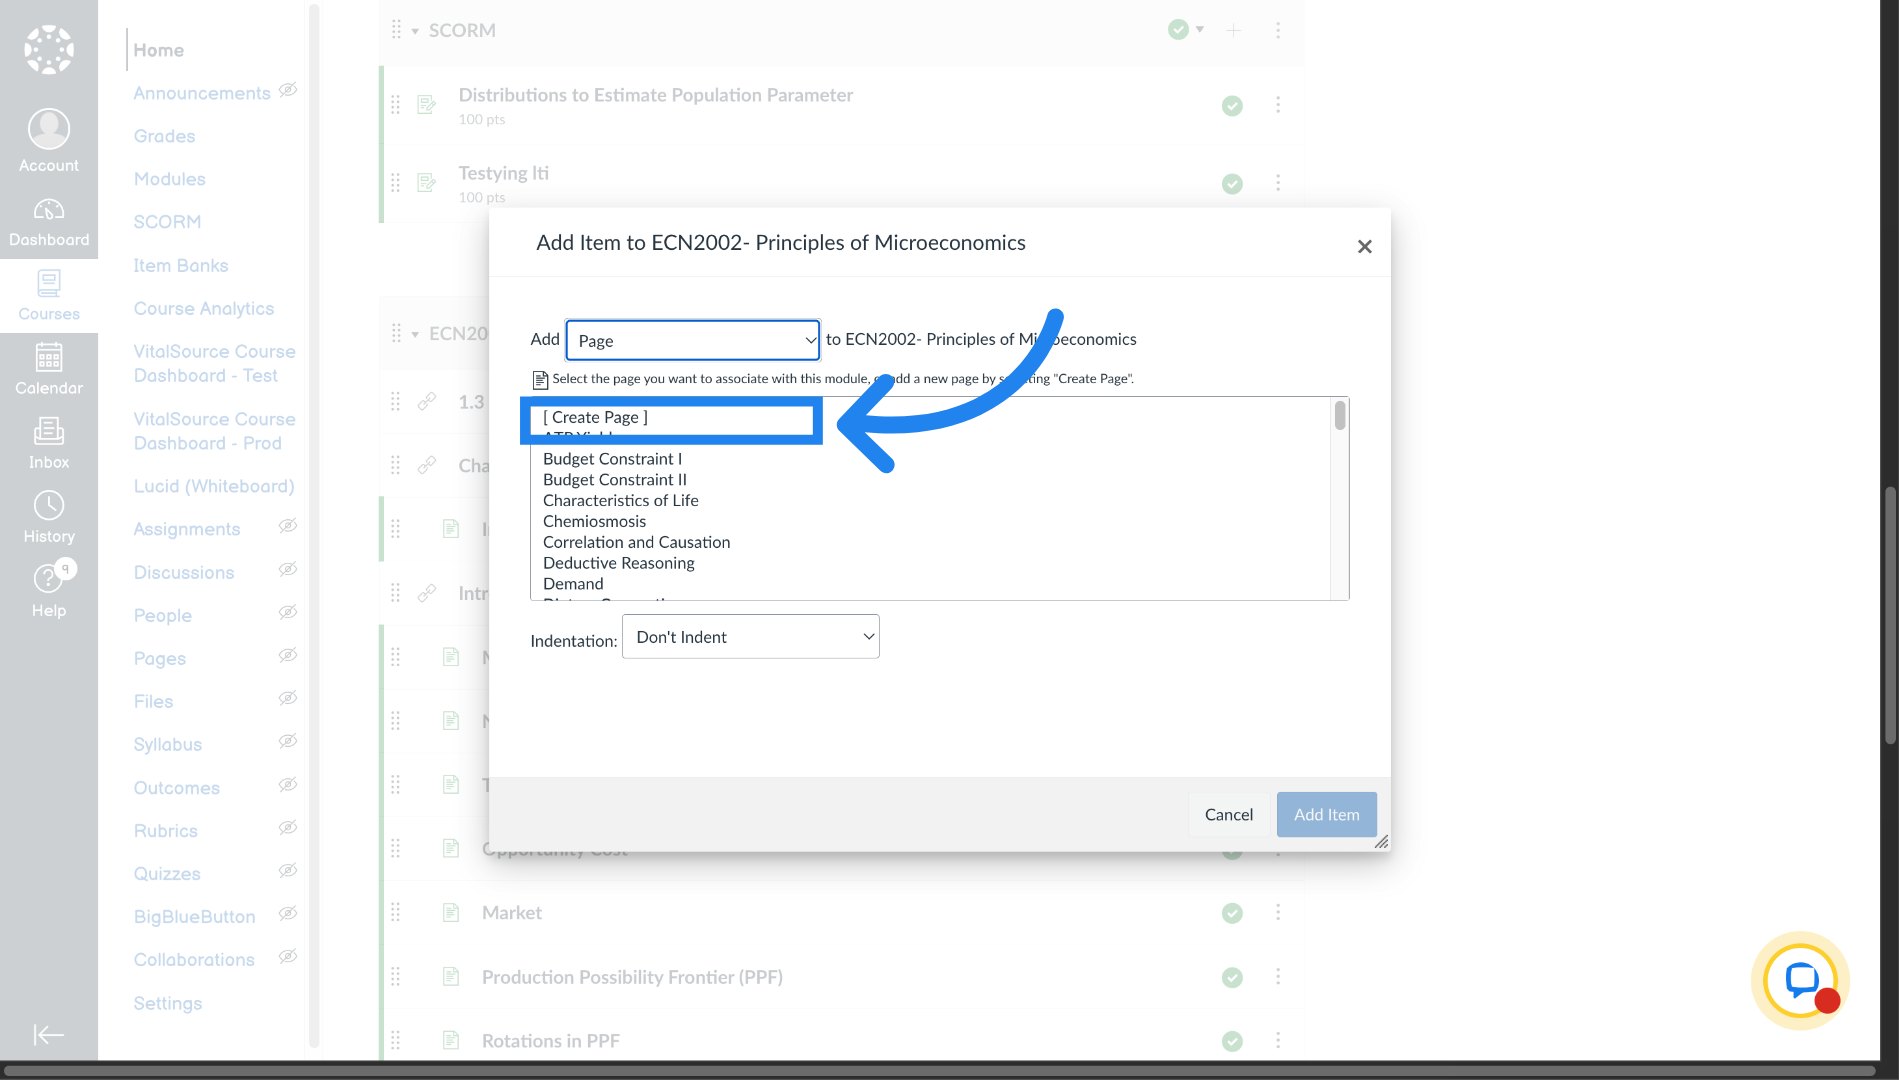Click drag handle for Market item

(396, 912)
